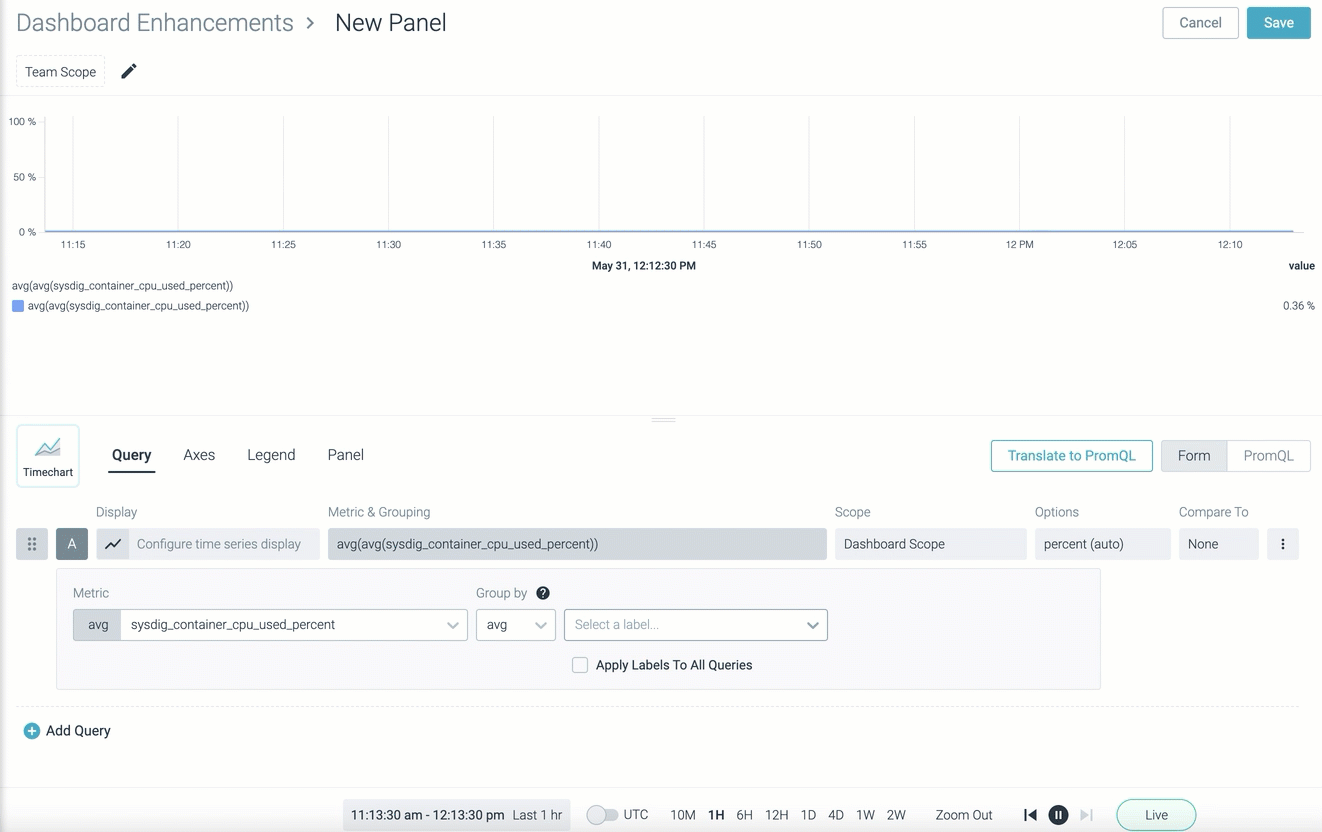The image size is (1322, 832).
Task: Open the query three-dot more menu
Action: [x=1283, y=544]
